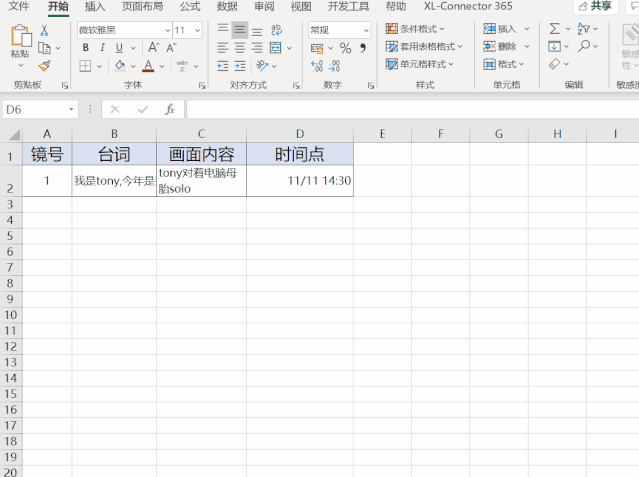The height and width of the screenshot is (477, 639).
Task: Click the Percent Style icon
Action: tap(346, 48)
